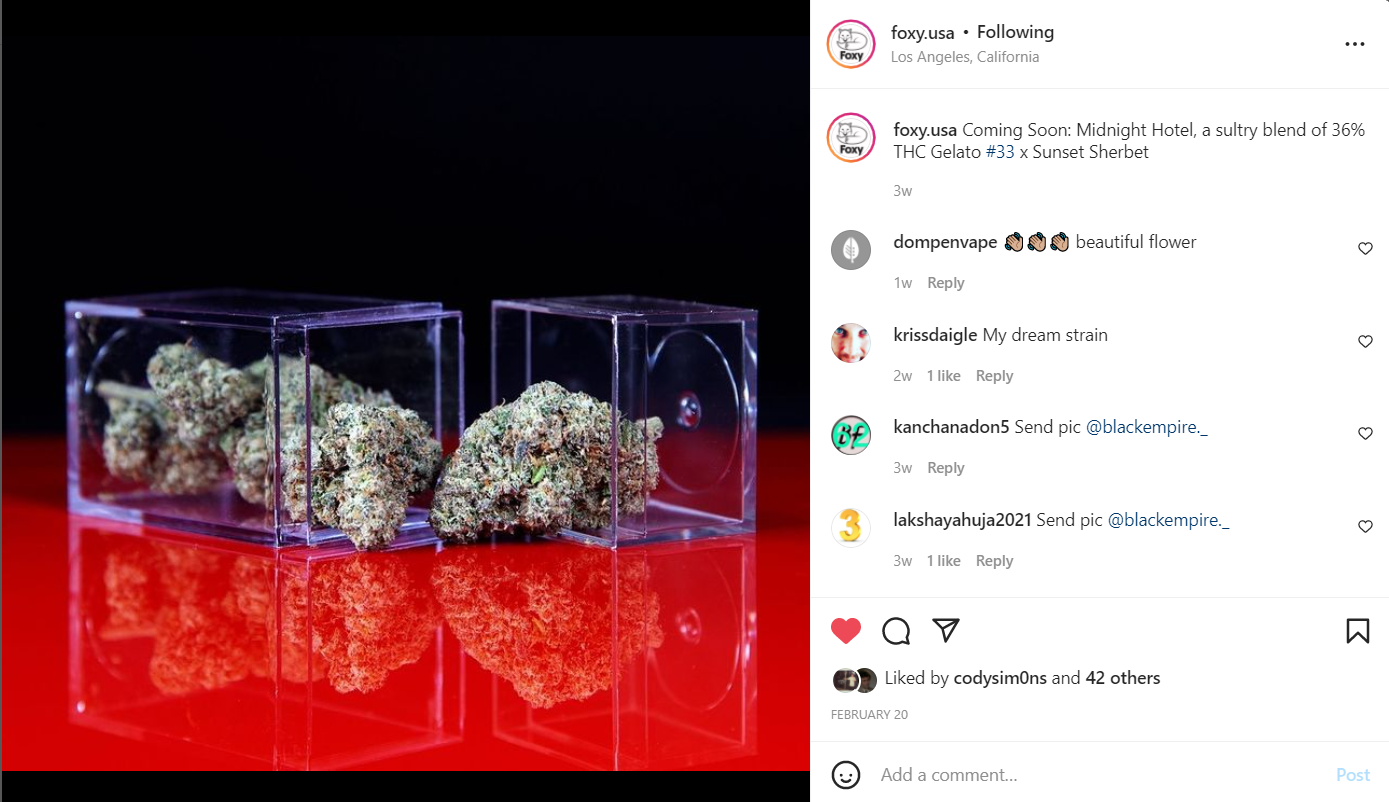Like lakshayahuja2021's comment heart icon

click(1365, 526)
